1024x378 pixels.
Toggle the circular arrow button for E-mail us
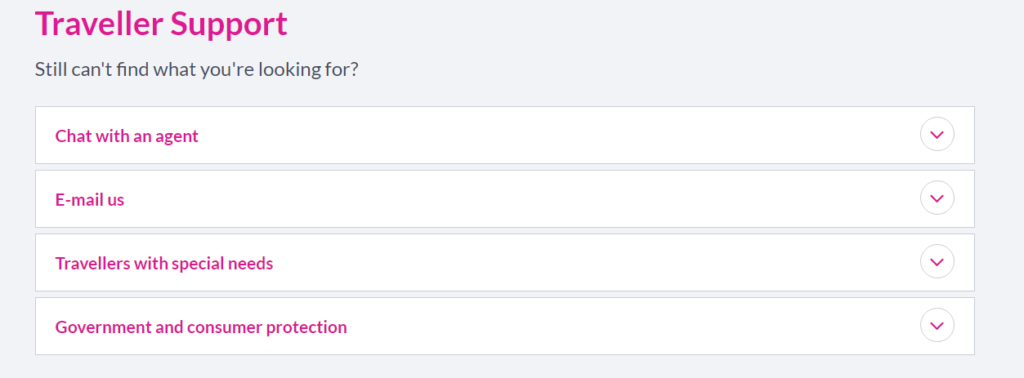(x=936, y=198)
